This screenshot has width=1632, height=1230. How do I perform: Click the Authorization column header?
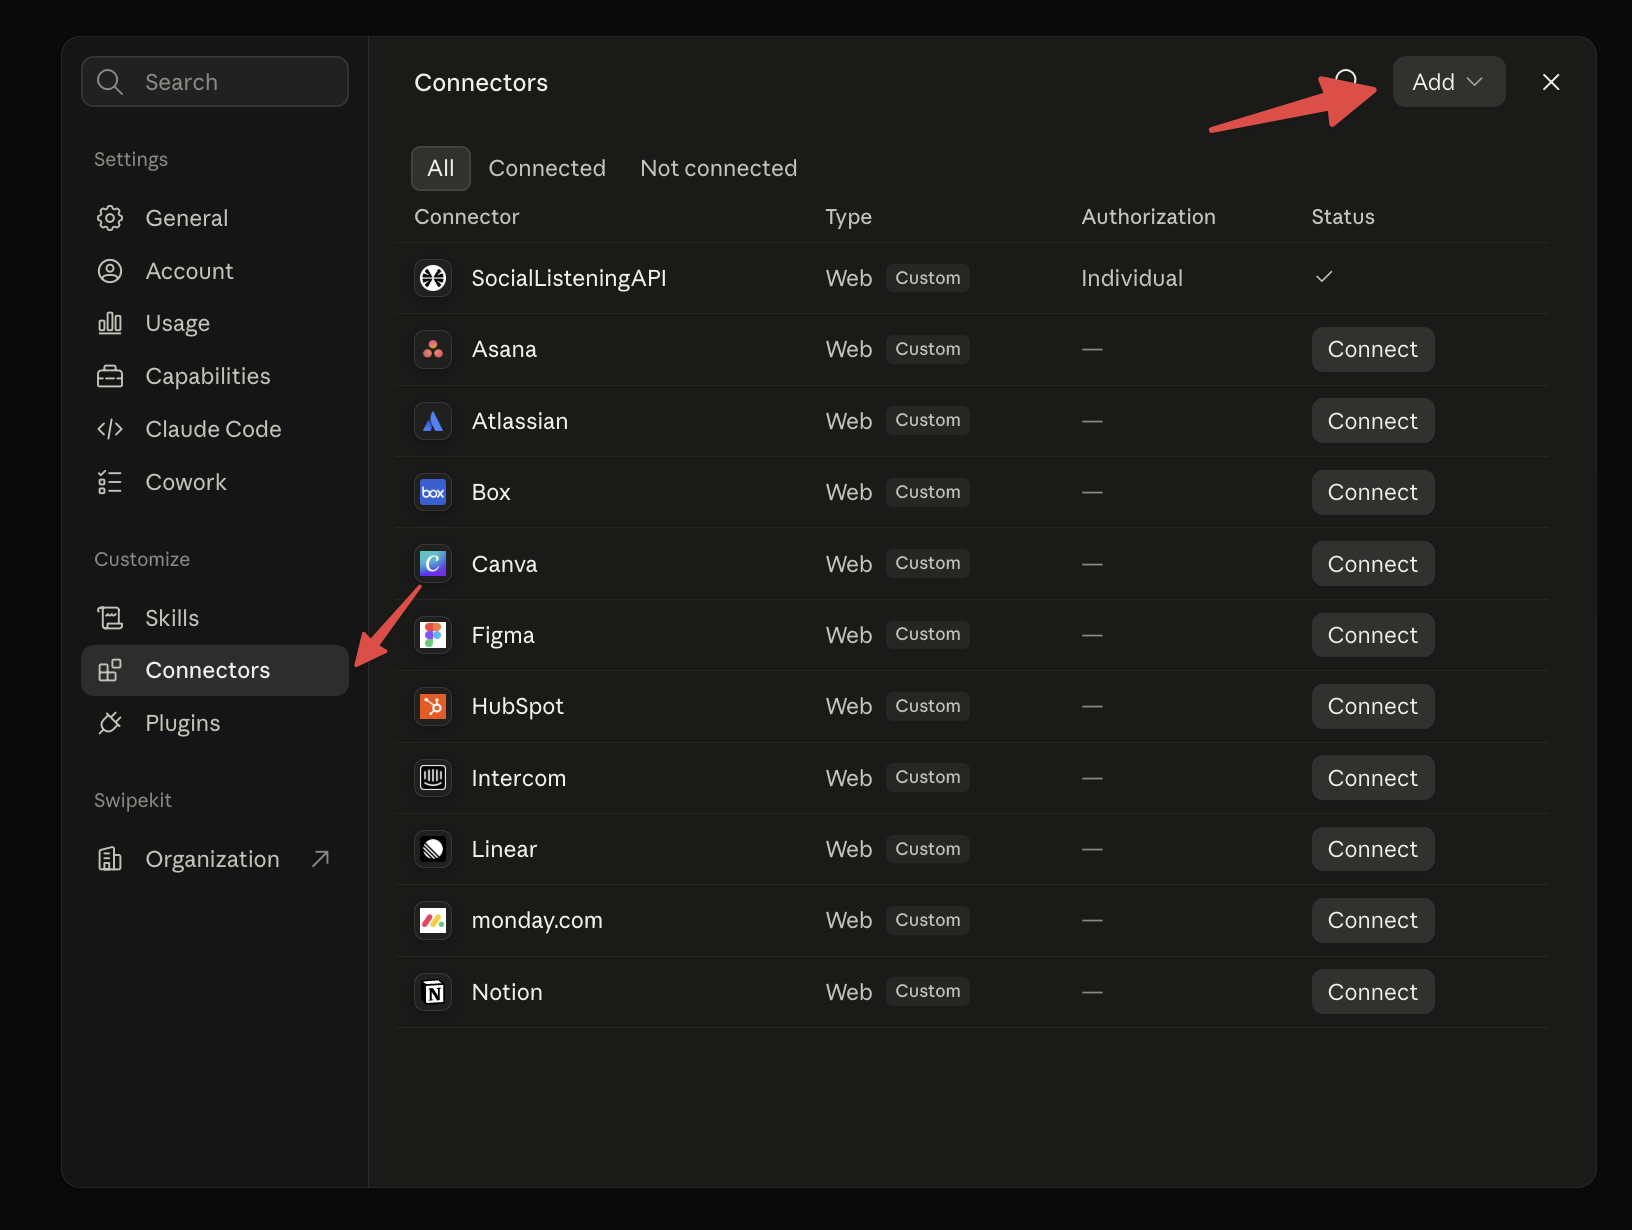[1149, 217]
